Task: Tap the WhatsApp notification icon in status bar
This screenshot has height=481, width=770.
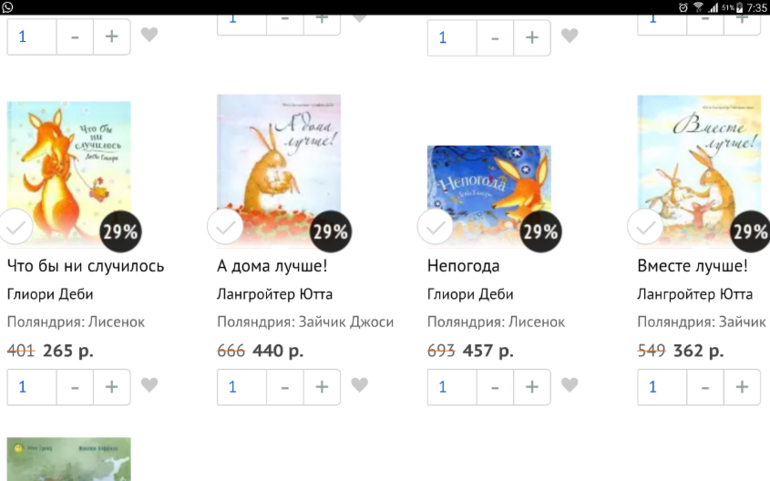Action: pyautogui.click(x=7, y=7)
